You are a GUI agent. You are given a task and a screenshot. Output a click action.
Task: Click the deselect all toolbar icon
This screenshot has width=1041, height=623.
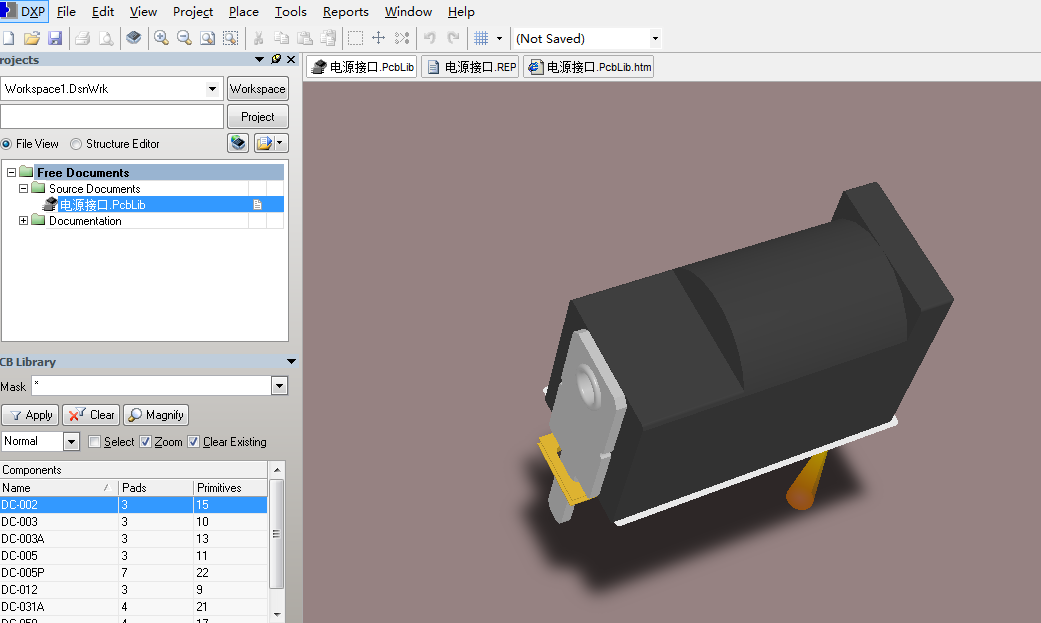402,39
